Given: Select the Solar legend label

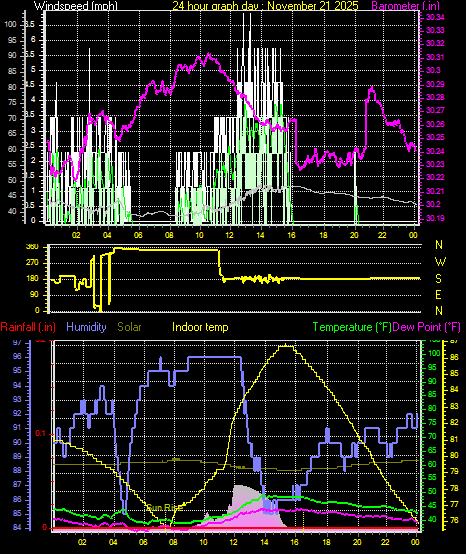Looking at the screenshot, I should coord(129,327).
